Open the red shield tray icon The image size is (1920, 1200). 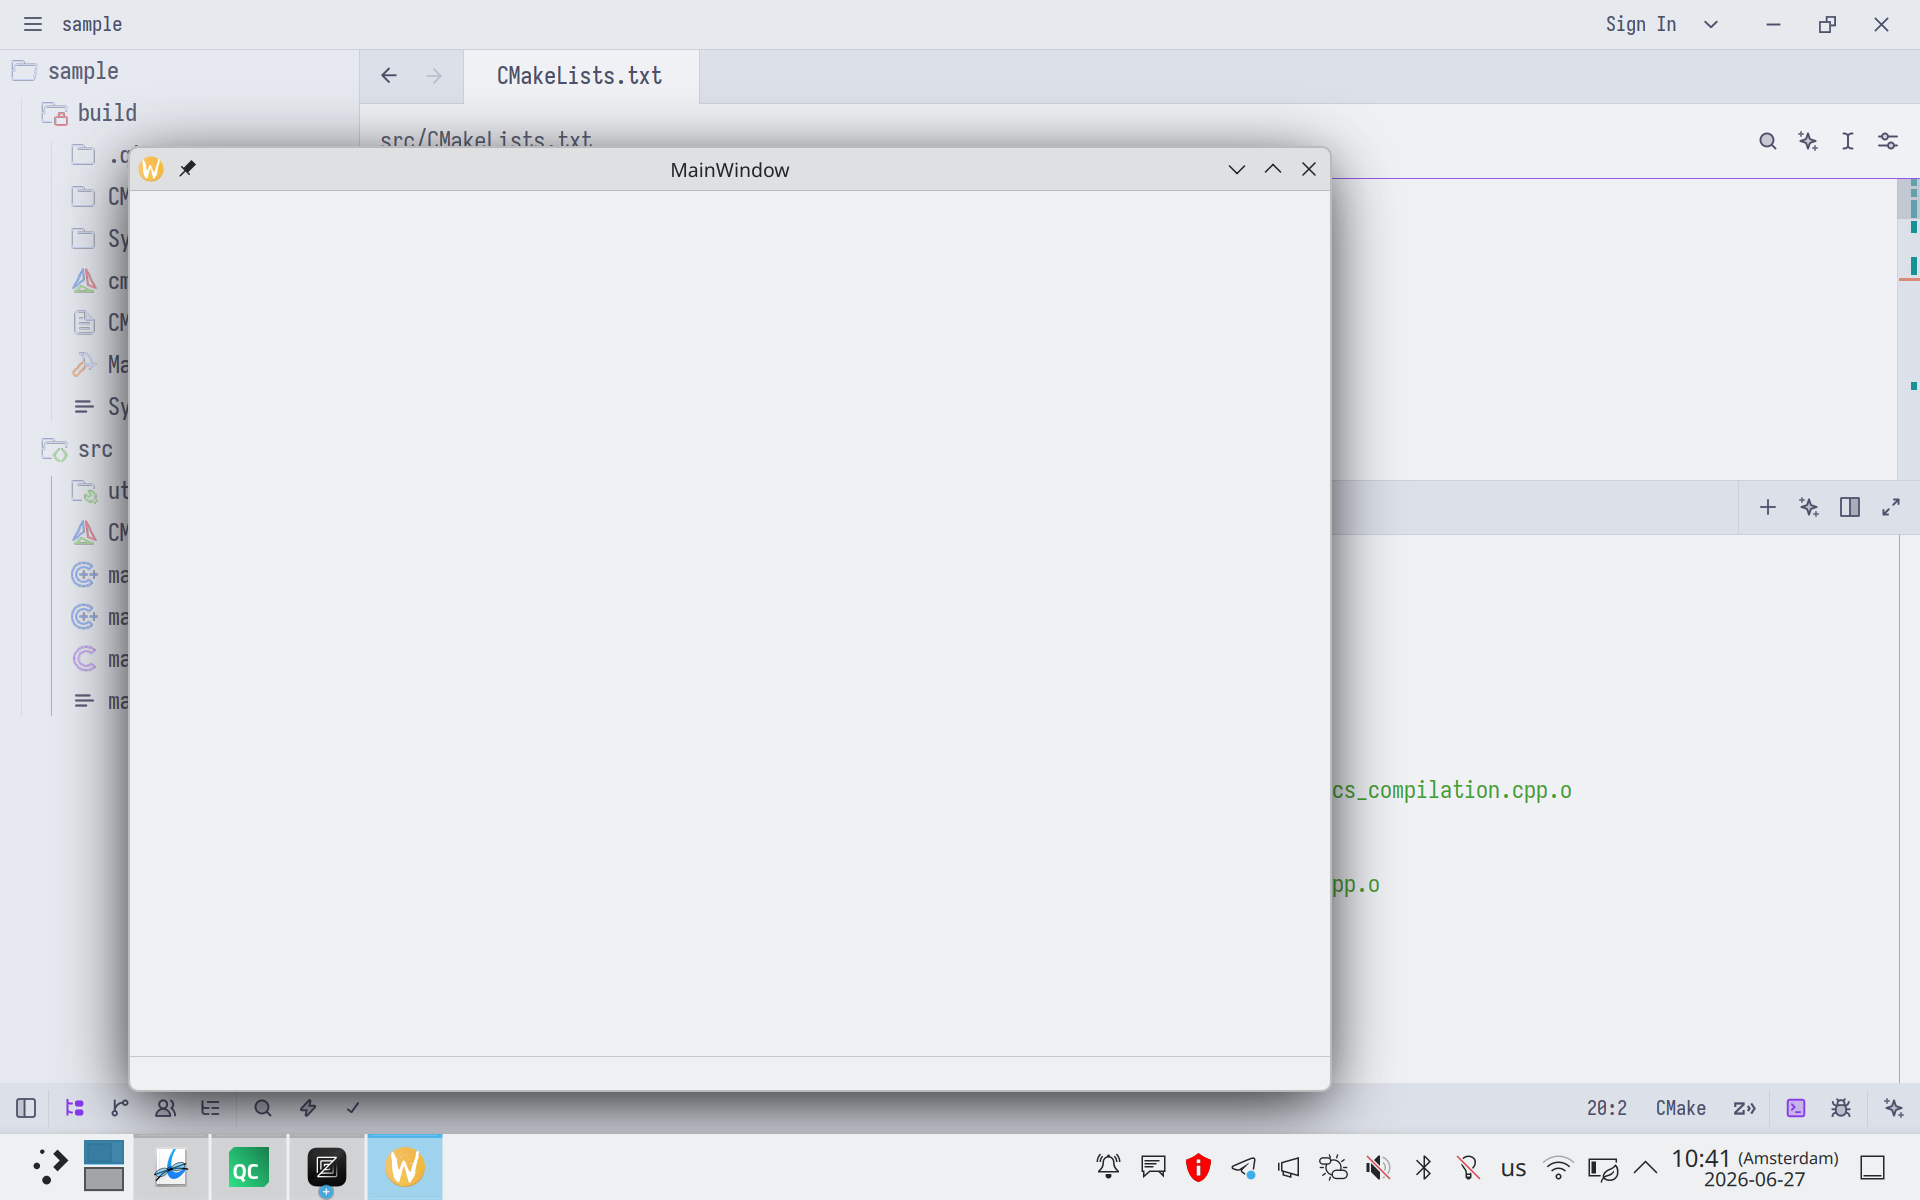coord(1198,1167)
